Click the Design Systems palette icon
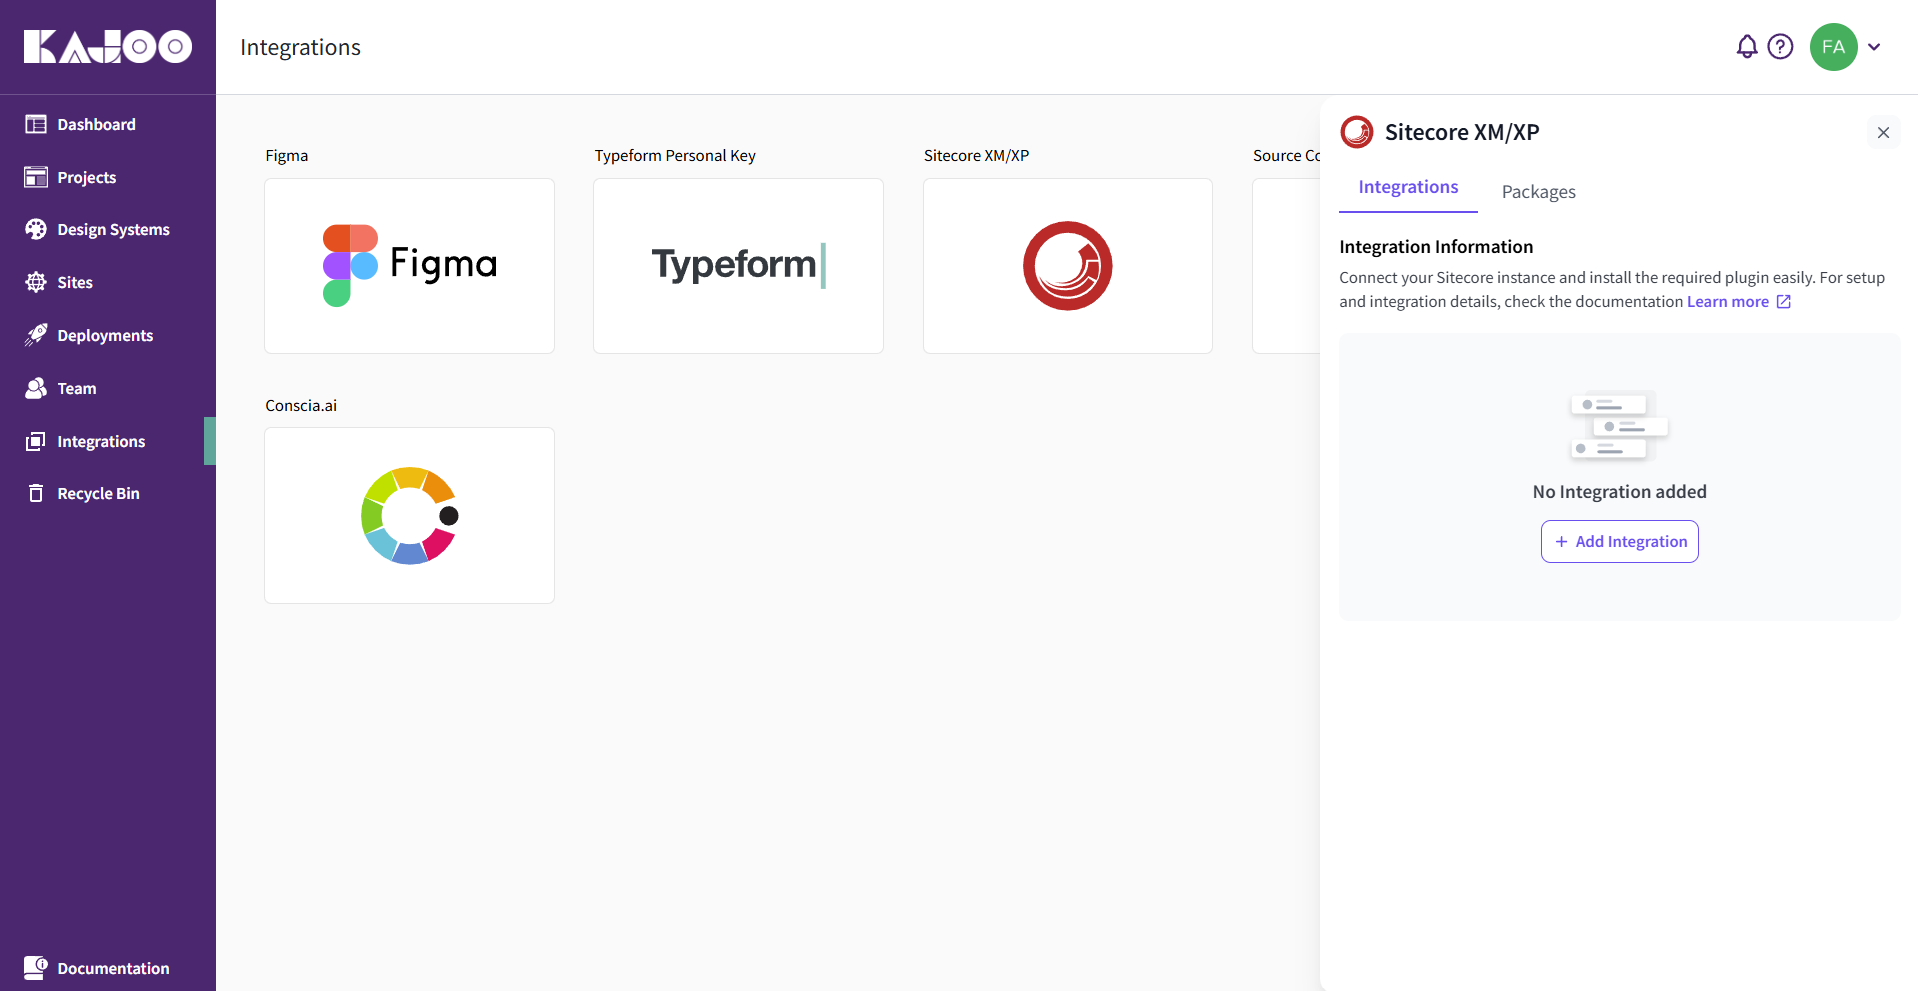 (x=36, y=229)
